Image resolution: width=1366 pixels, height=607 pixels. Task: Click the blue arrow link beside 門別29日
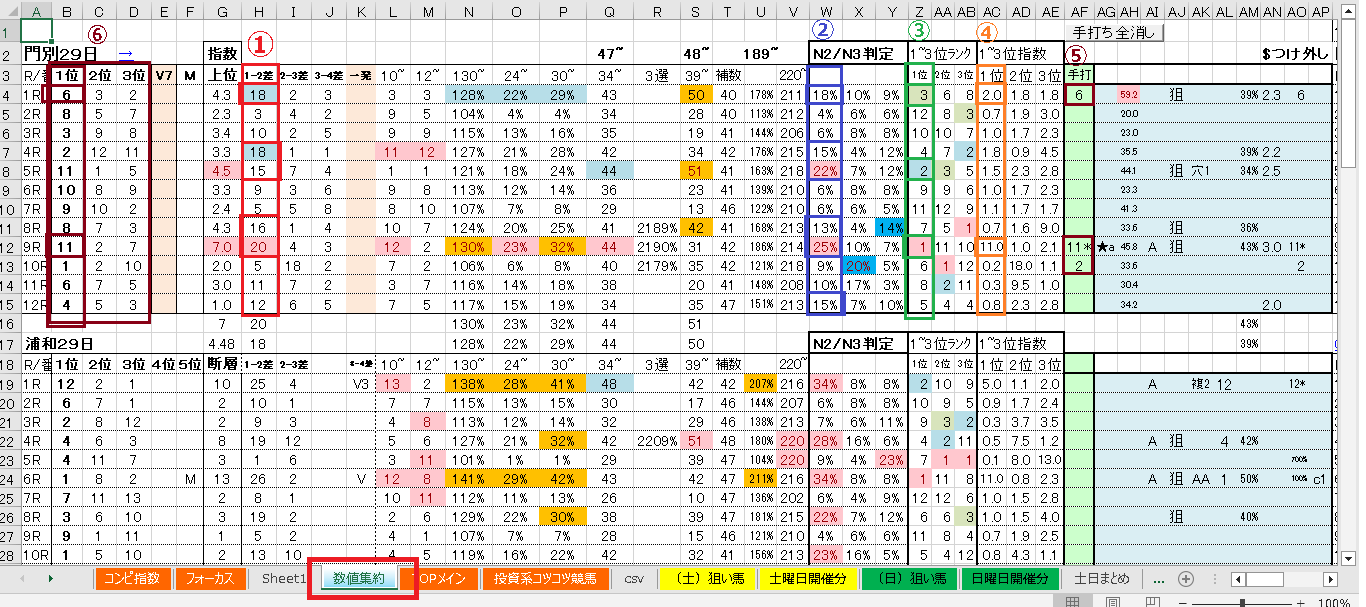pos(125,53)
